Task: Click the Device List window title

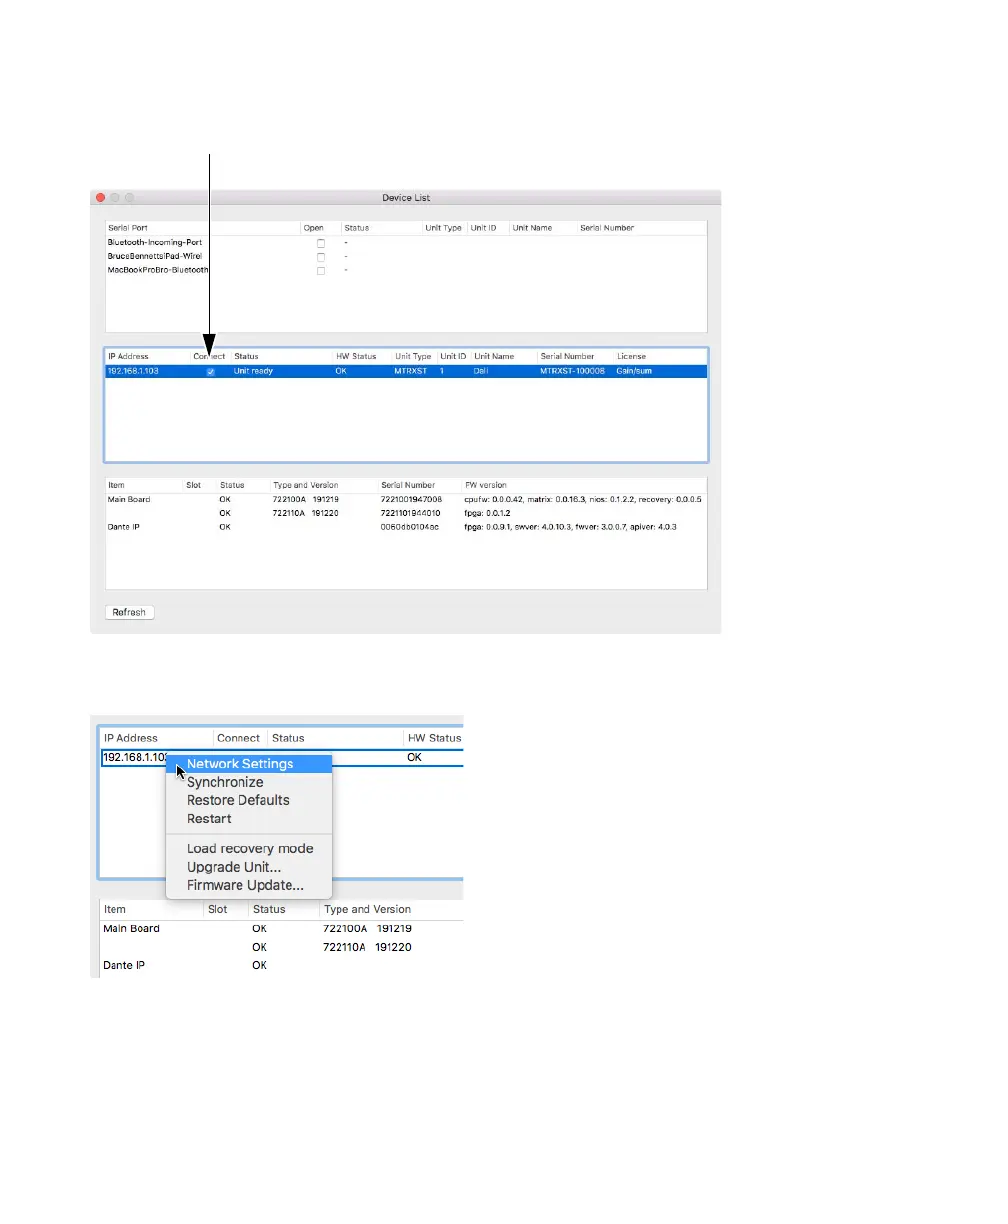Action: click(x=406, y=198)
